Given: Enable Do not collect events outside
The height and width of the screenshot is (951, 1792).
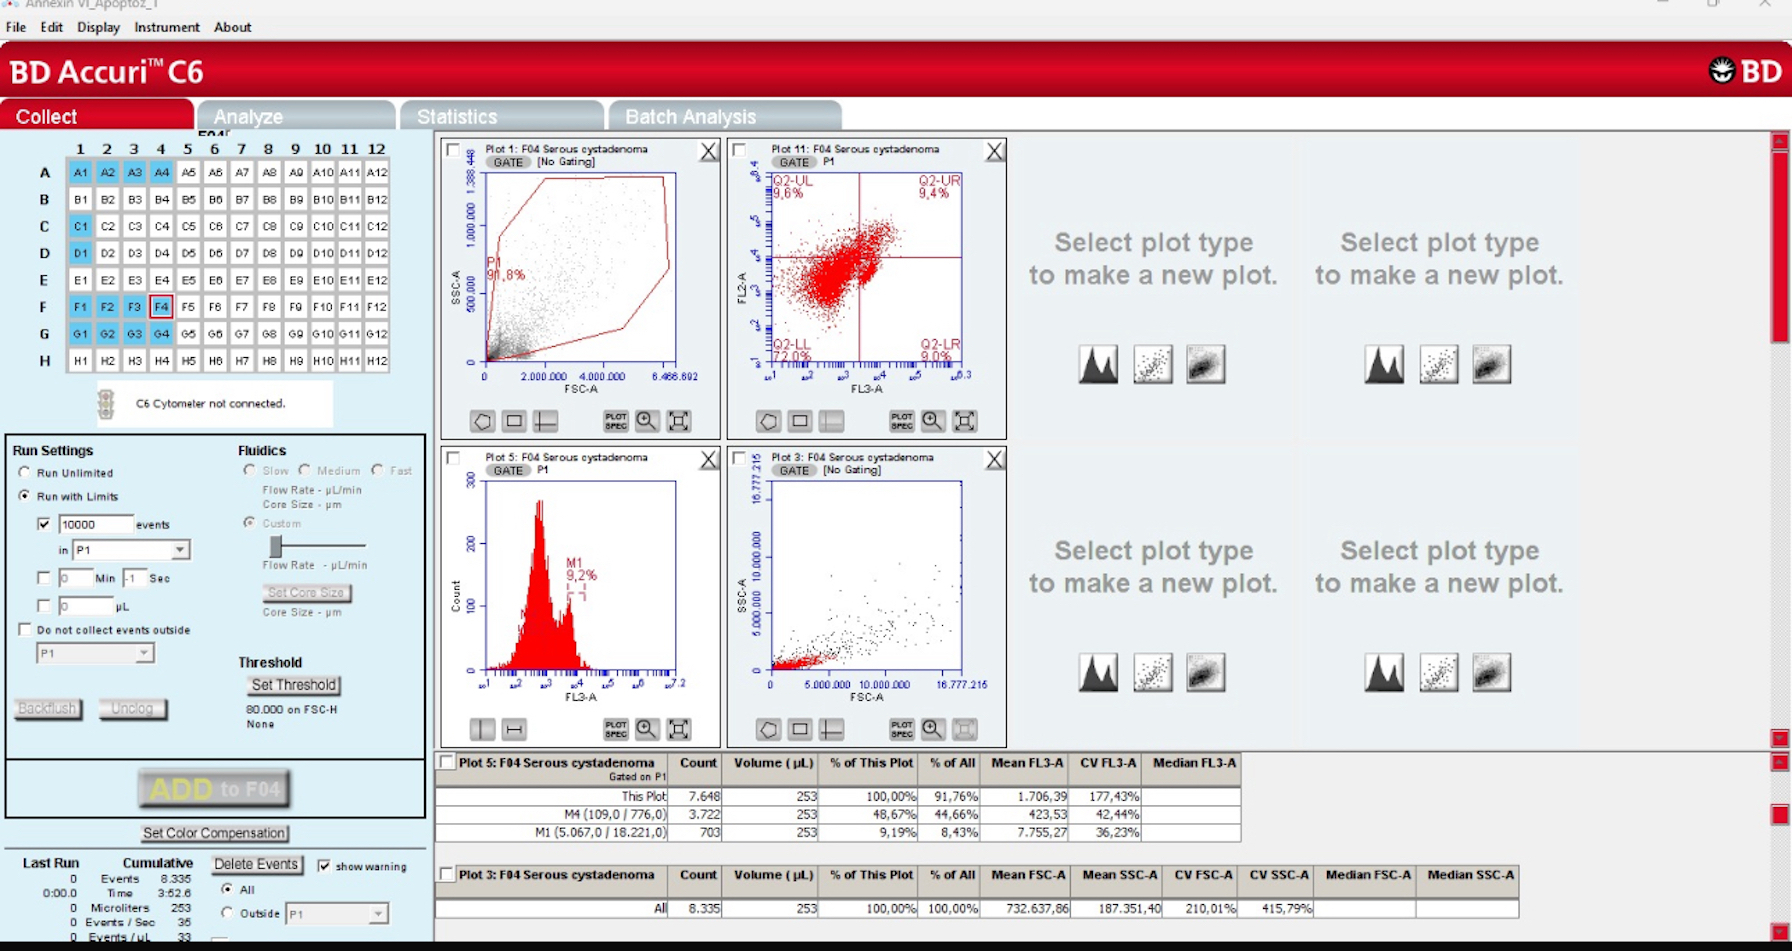Looking at the screenshot, I should (x=25, y=630).
